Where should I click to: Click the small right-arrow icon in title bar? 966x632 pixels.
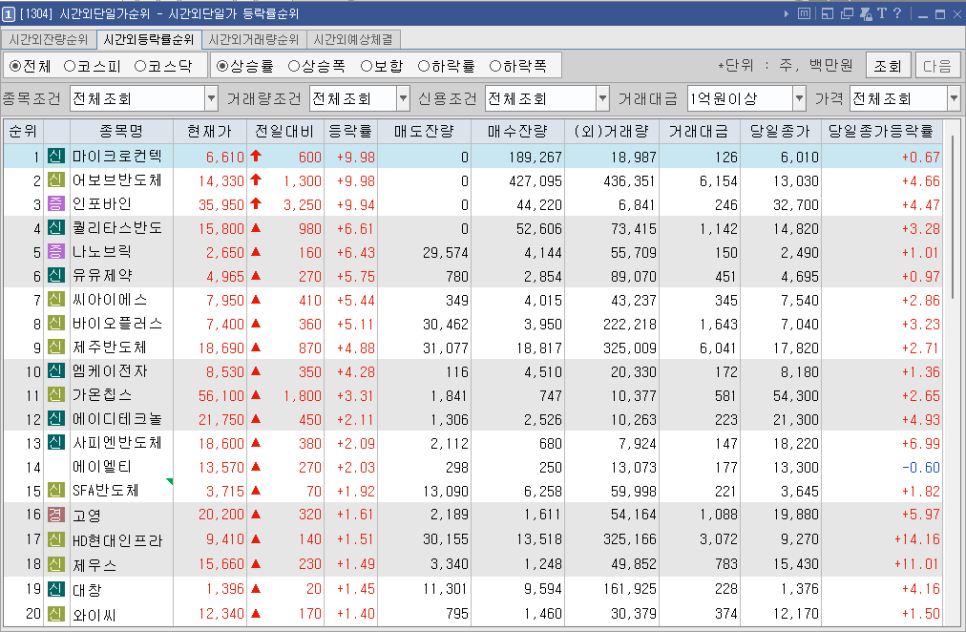point(786,14)
